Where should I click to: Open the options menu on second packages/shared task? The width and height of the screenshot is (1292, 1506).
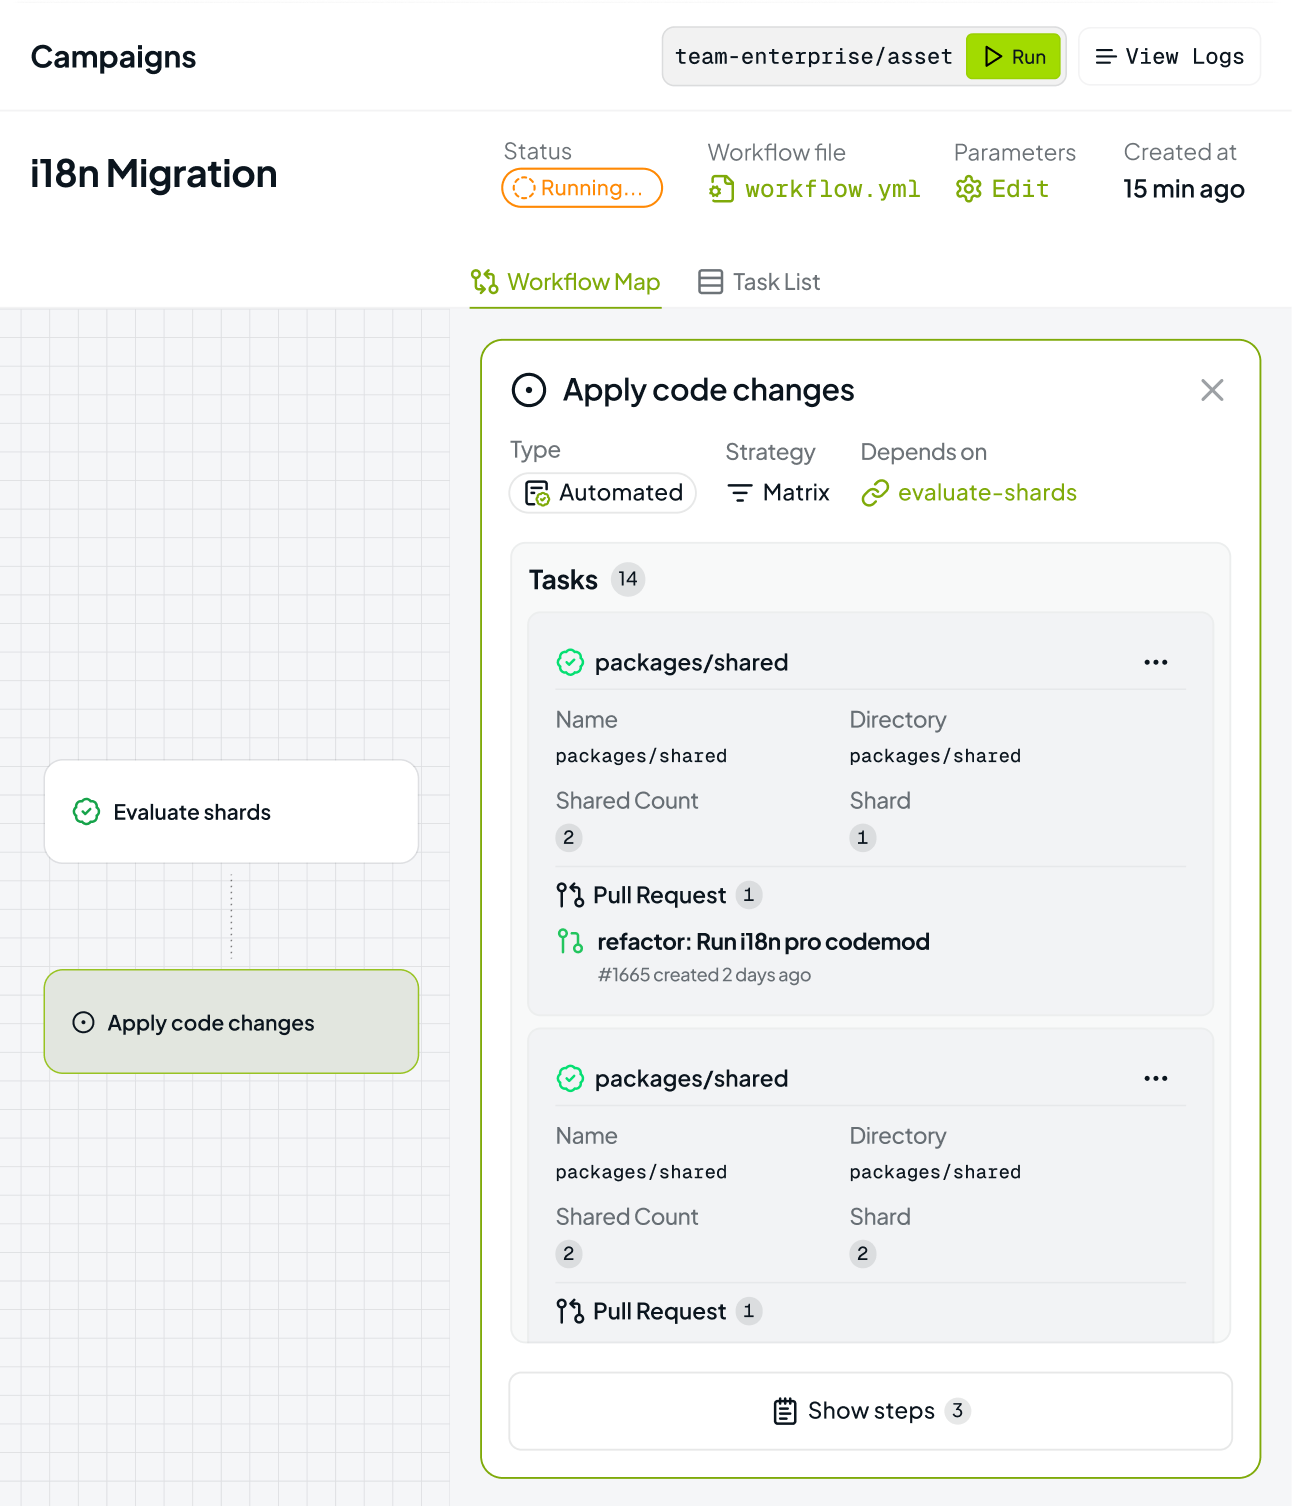(1155, 1078)
